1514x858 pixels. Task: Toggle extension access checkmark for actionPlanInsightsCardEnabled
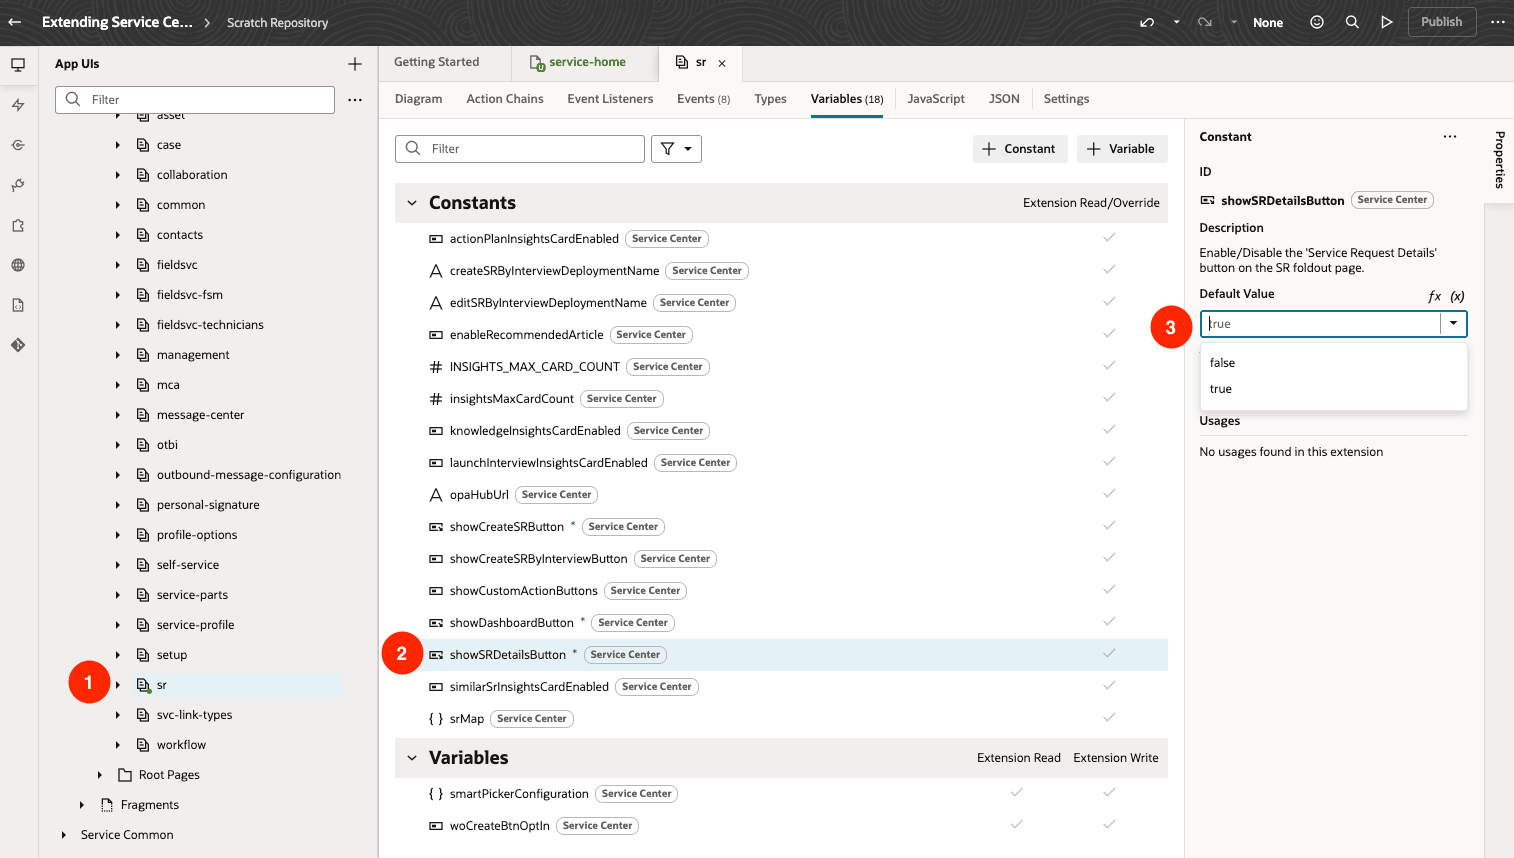coord(1109,238)
